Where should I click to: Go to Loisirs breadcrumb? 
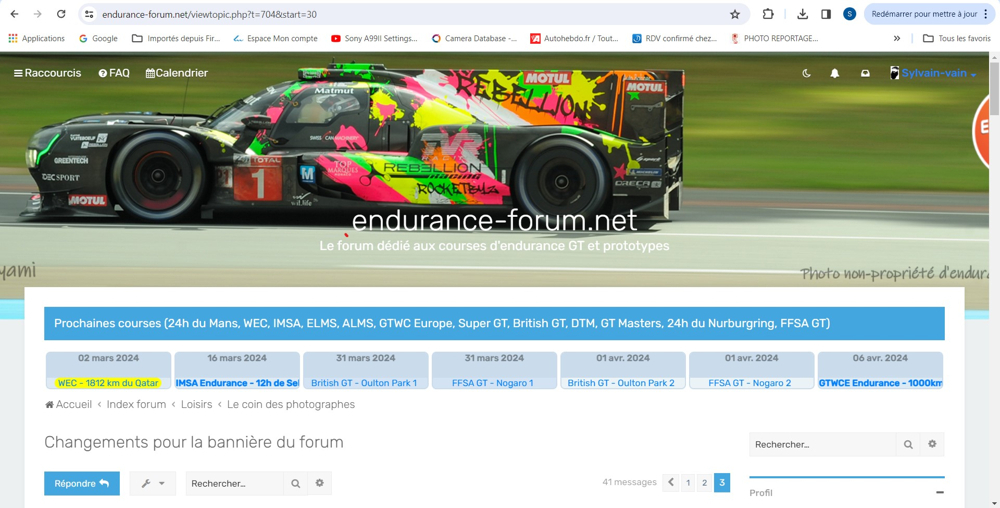click(196, 405)
